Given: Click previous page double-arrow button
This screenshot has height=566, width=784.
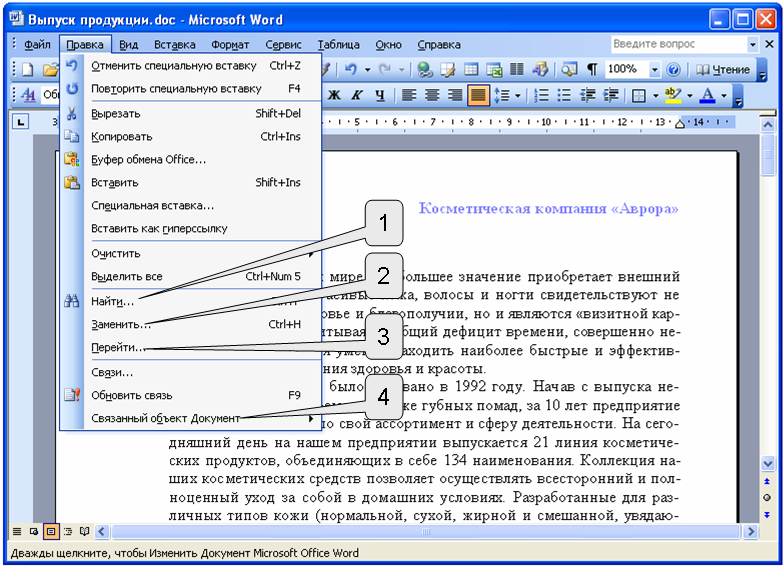Looking at the screenshot, I should (x=767, y=482).
